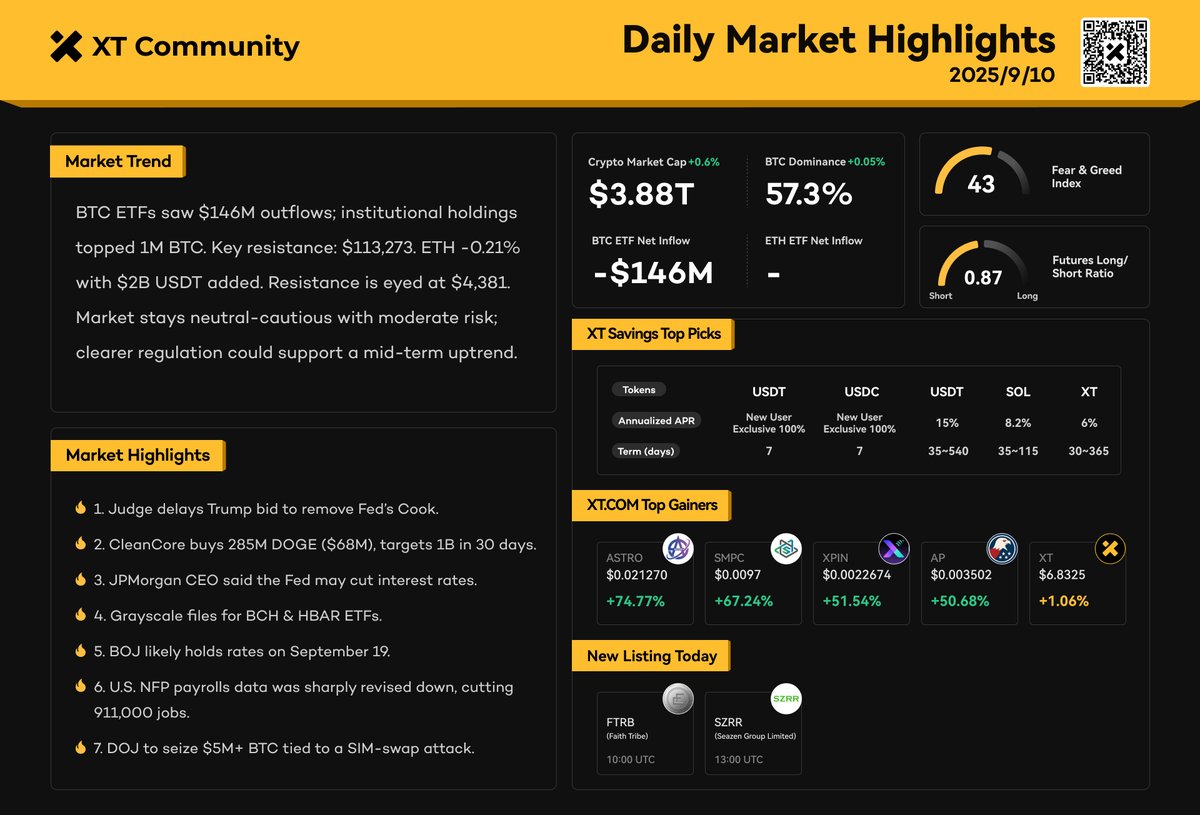
Task: Click the flame icon beside the BOJ rates highlight
Action: [80, 651]
